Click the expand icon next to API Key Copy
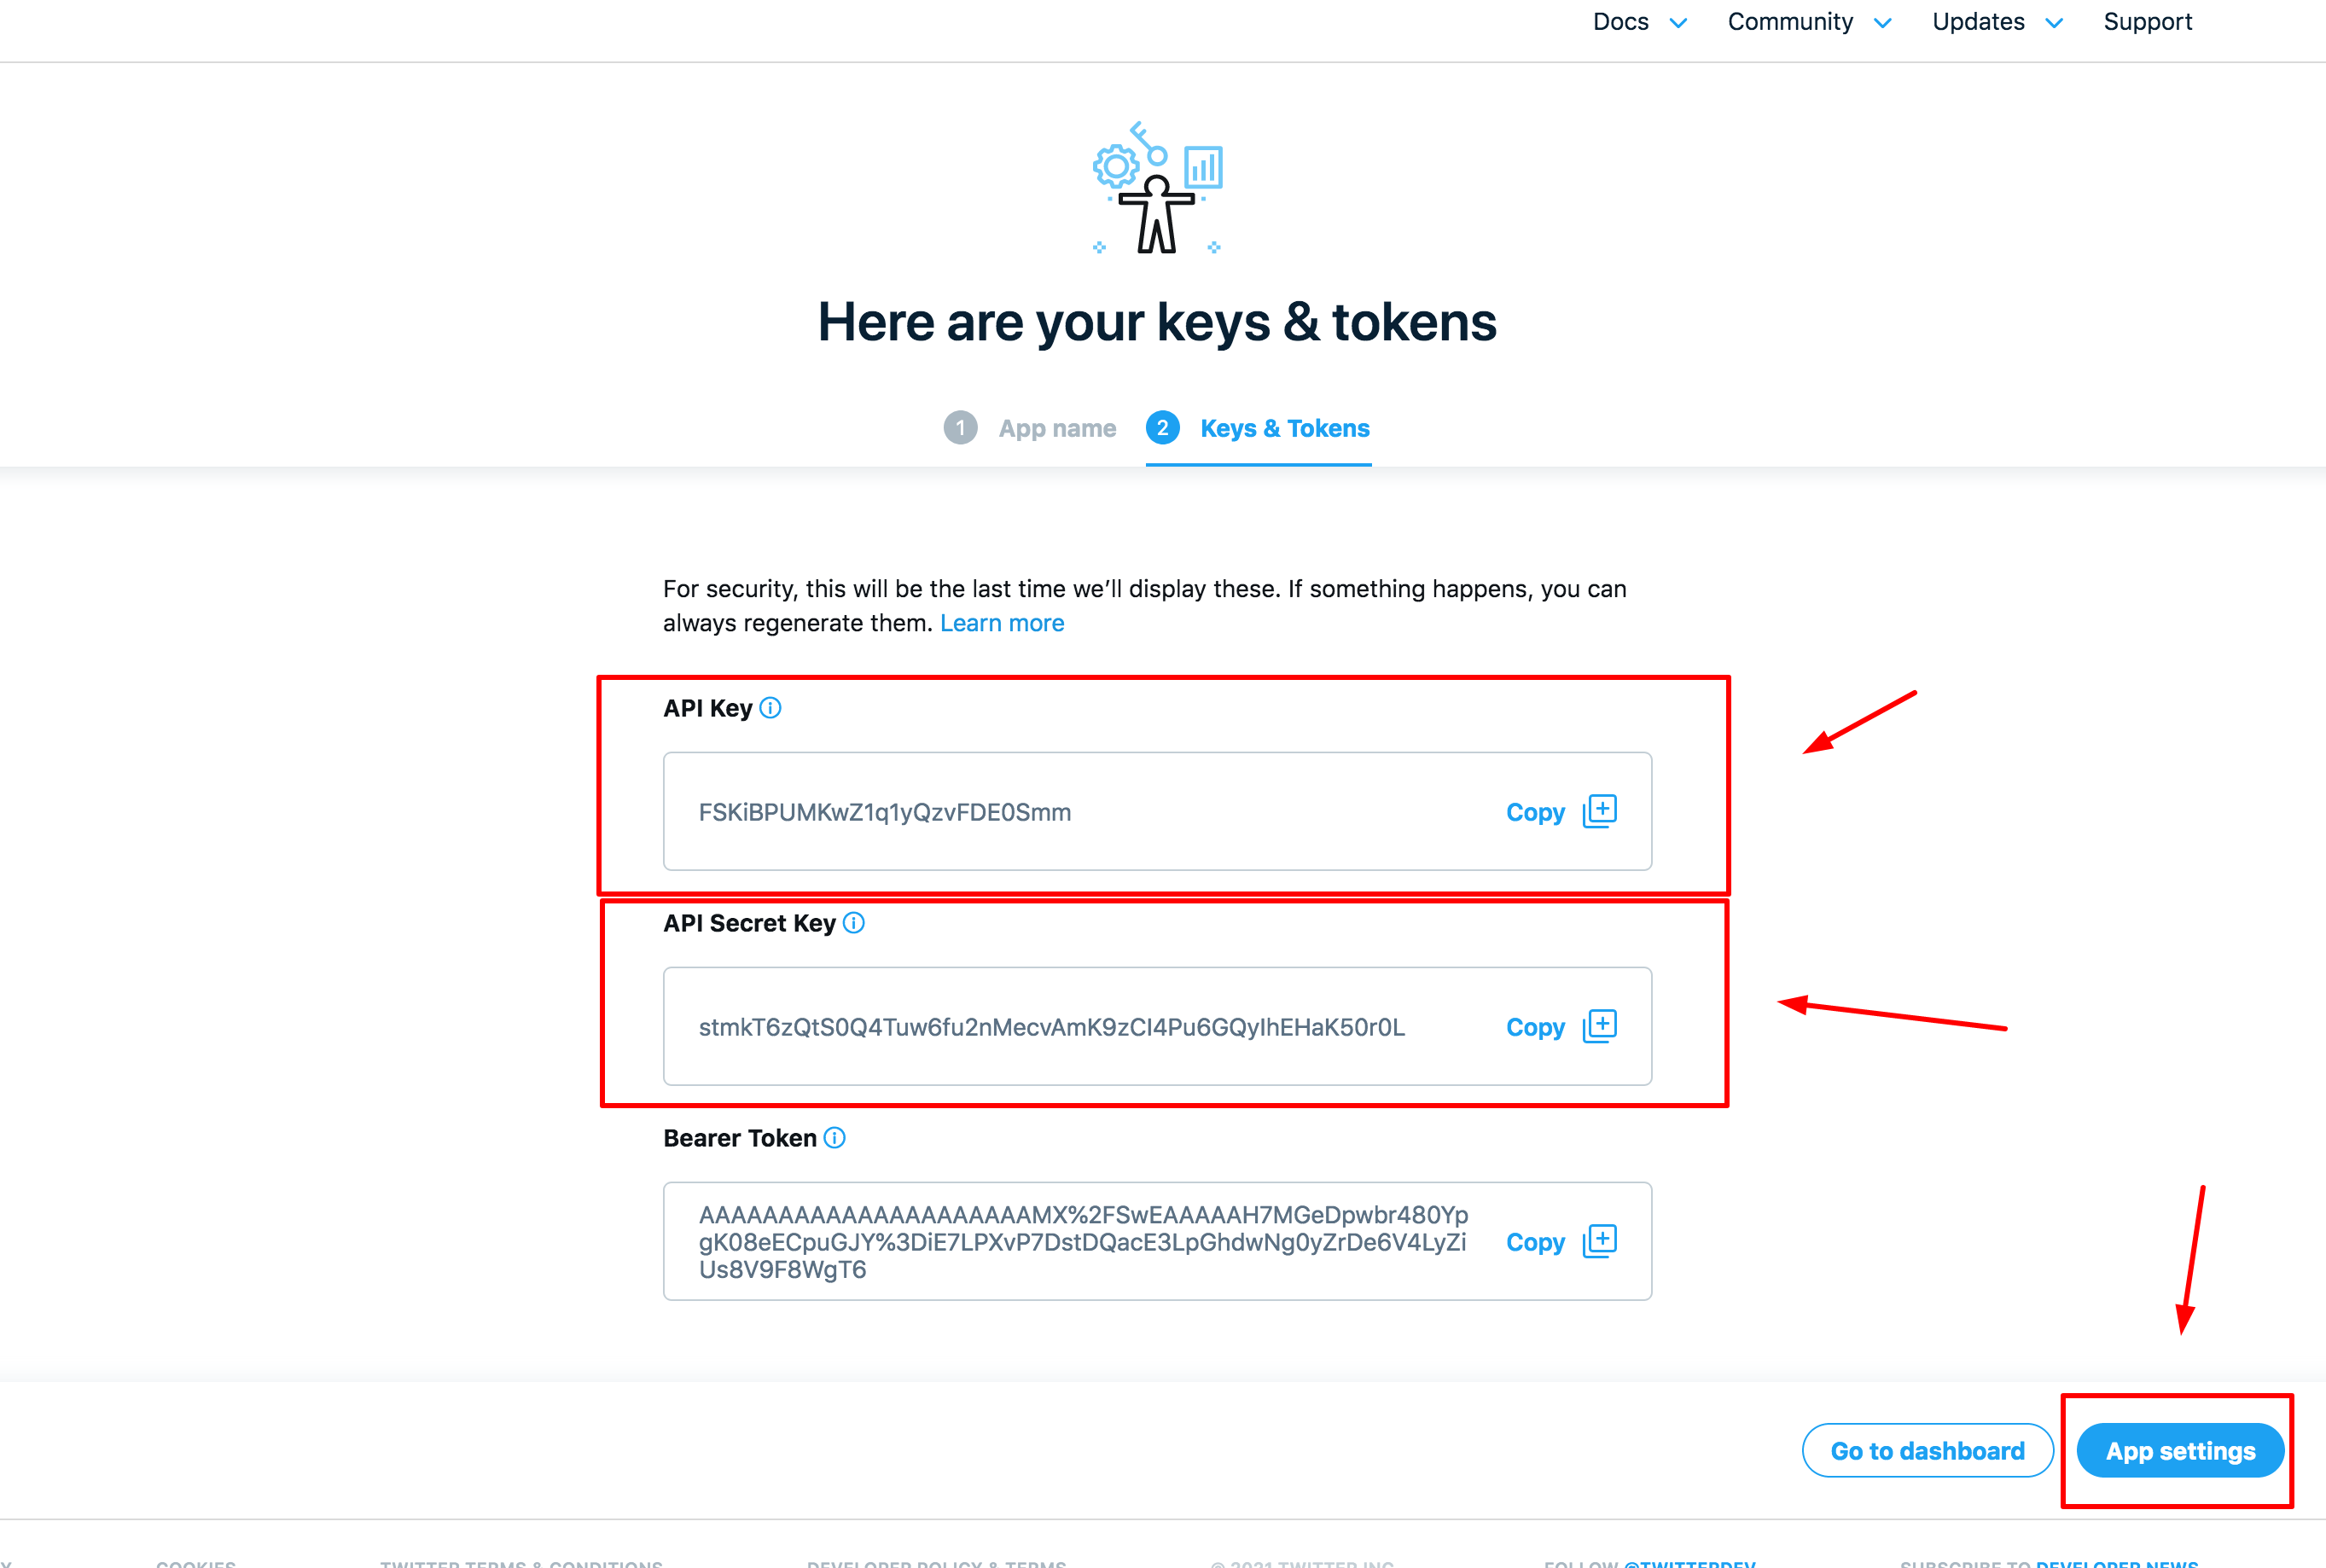 click(x=1602, y=810)
